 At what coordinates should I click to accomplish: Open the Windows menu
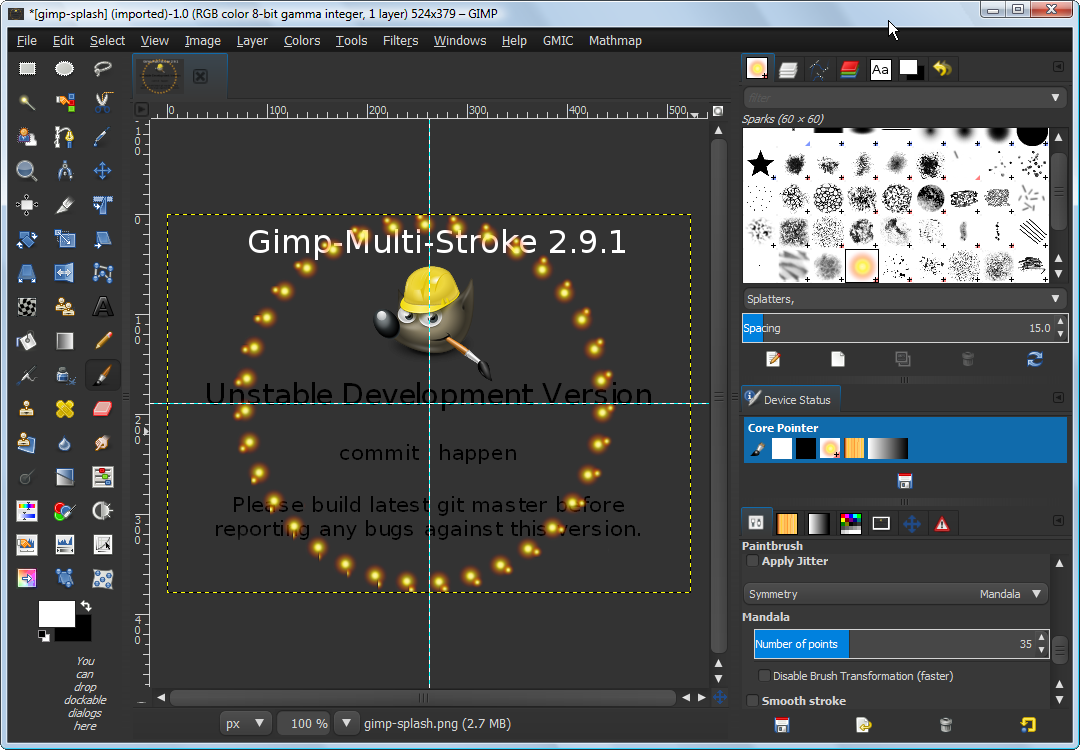point(460,41)
